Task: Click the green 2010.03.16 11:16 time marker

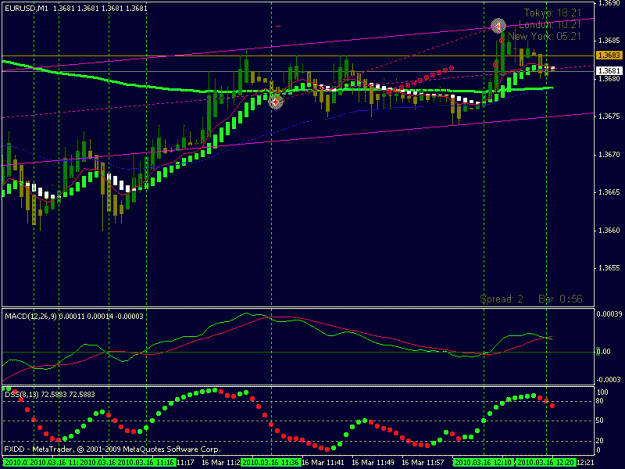Action: point(145,463)
